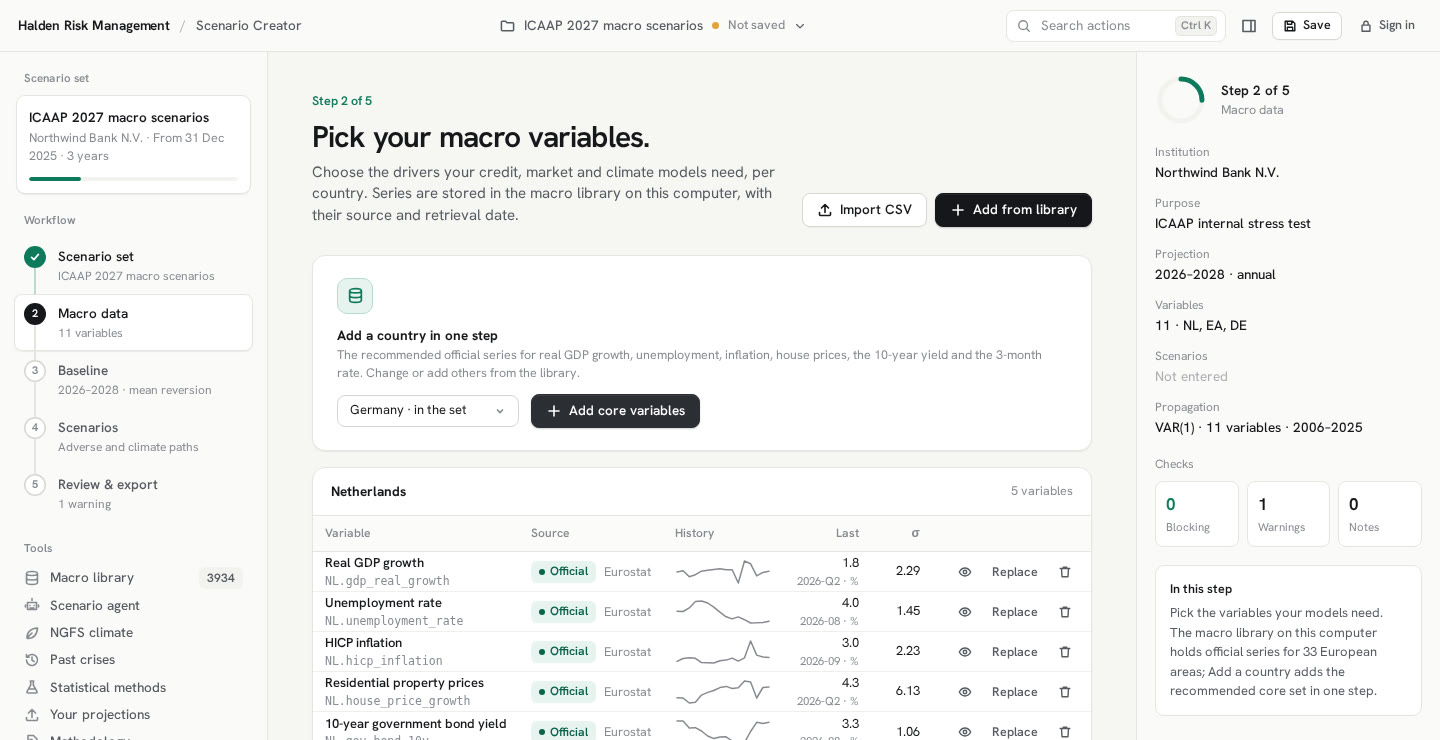Open the Macro library tool
Screen dimensions: 1440x740
pyautogui.click(x=133, y=578)
